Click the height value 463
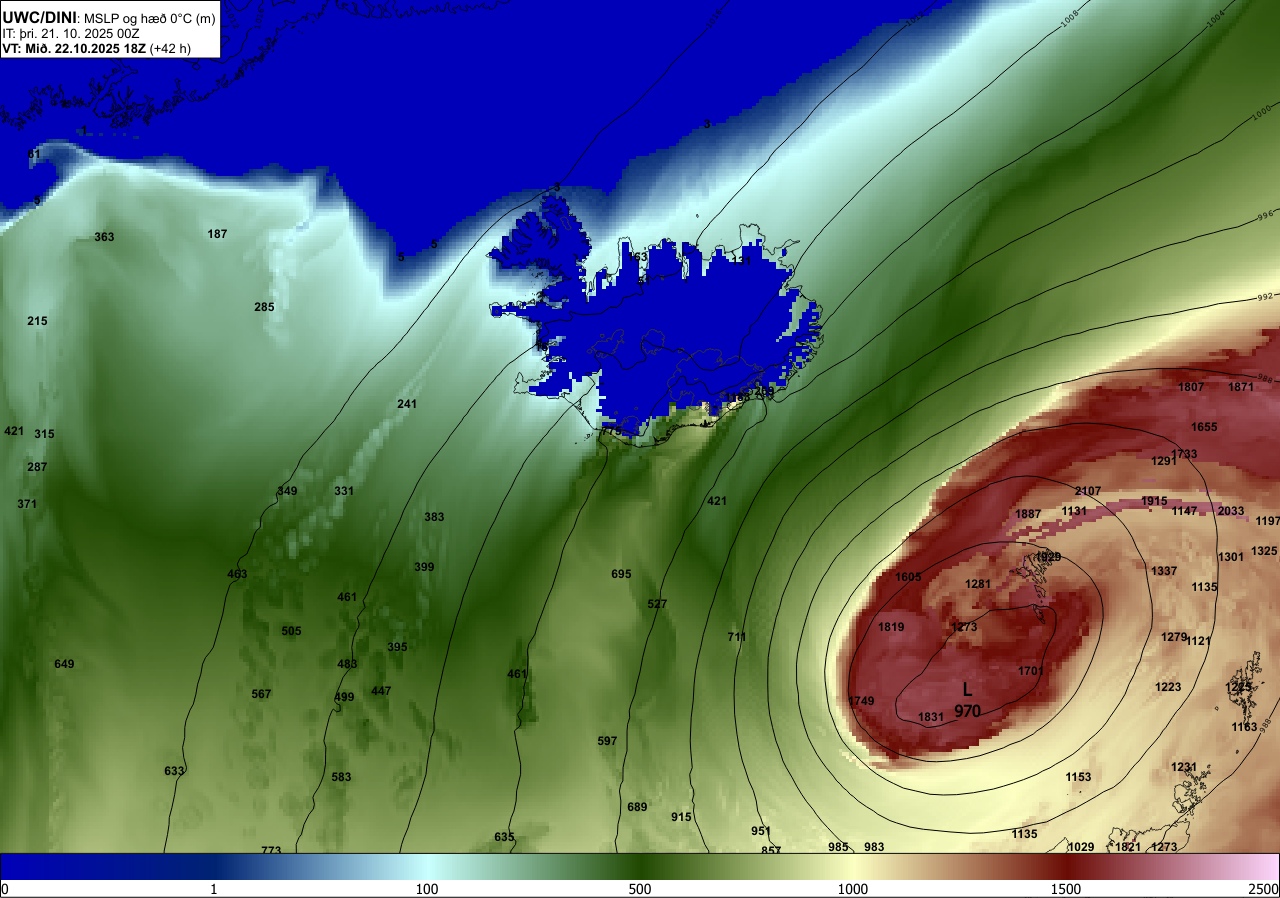1280x898 pixels. (237, 574)
